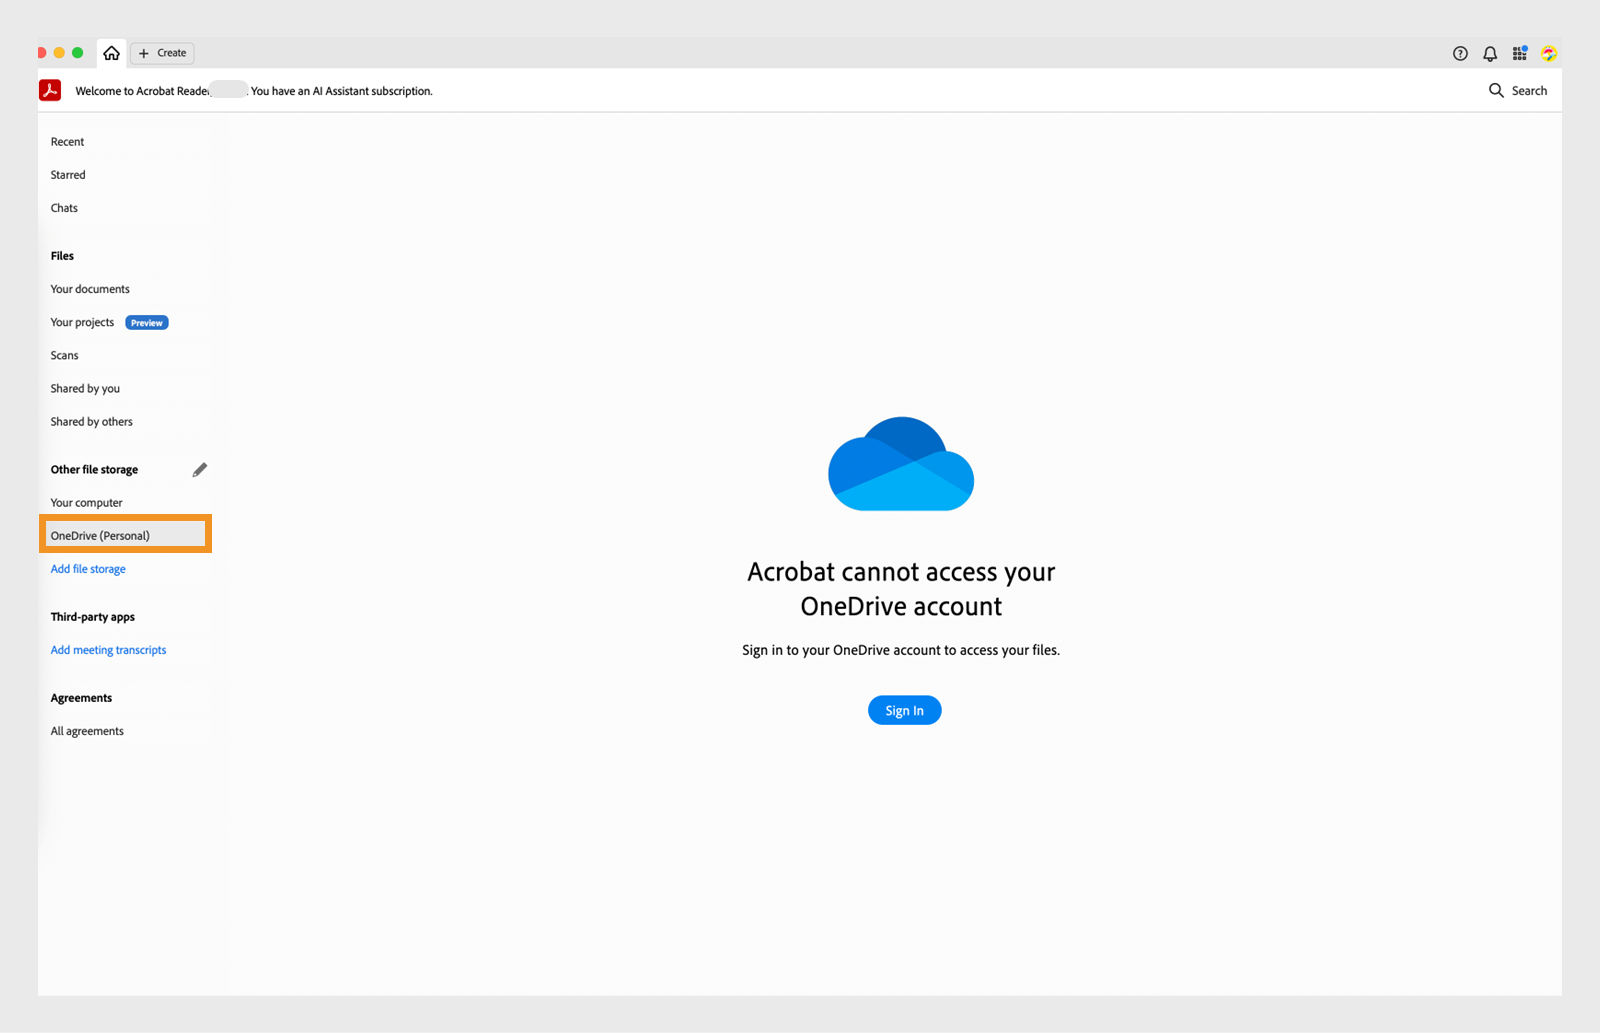Switch to the Chats section
Image resolution: width=1600 pixels, height=1033 pixels.
[x=63, y=207]
